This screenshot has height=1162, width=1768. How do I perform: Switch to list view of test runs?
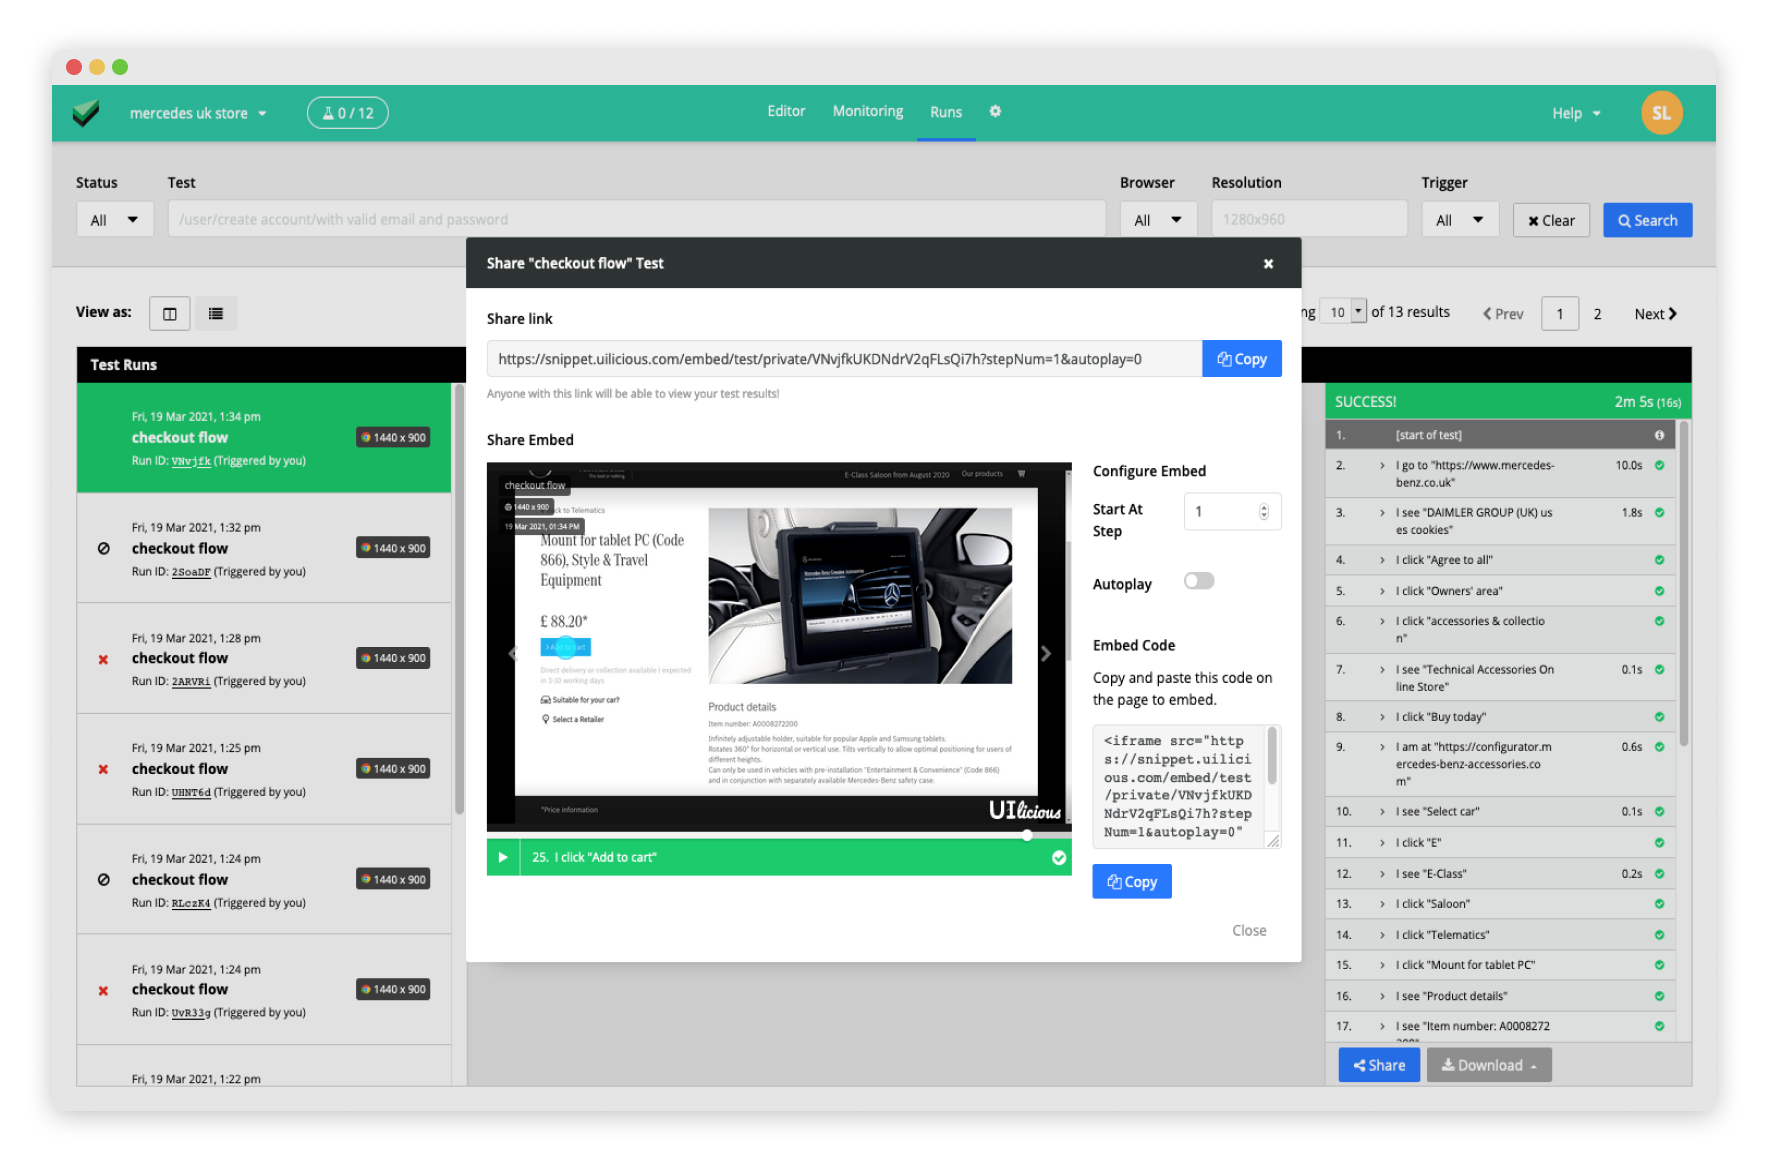pos(215,312)
